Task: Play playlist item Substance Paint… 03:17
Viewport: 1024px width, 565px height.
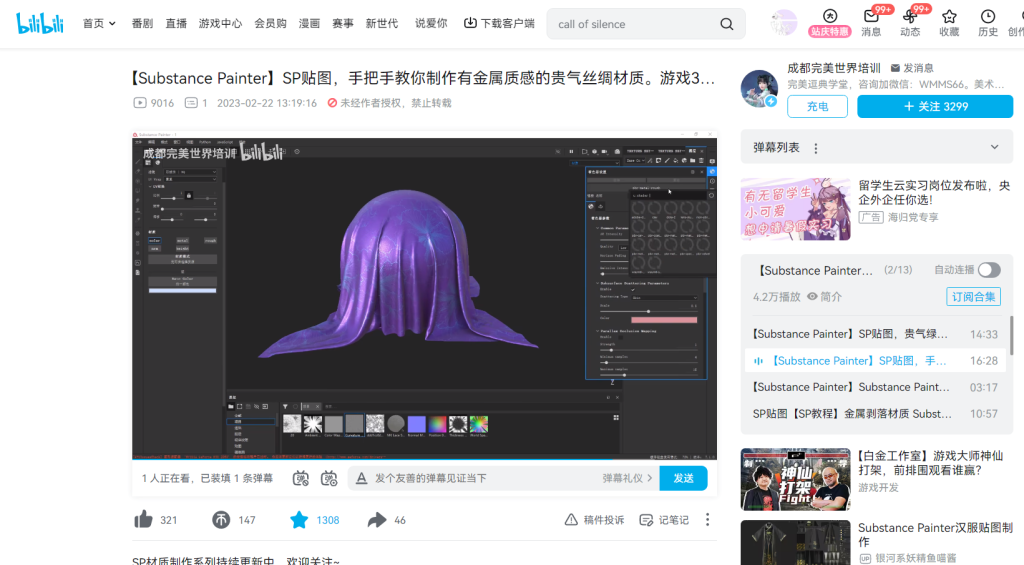Action: tap(874, 387)
